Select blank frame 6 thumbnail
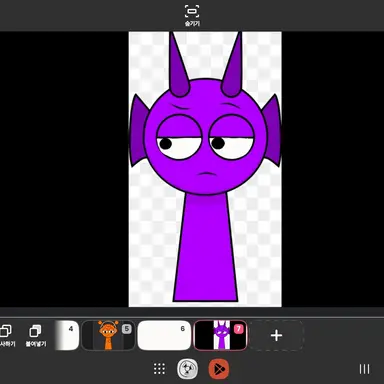Image resolution: width=384 pixels, height=384 pixels. coord(164,335)
